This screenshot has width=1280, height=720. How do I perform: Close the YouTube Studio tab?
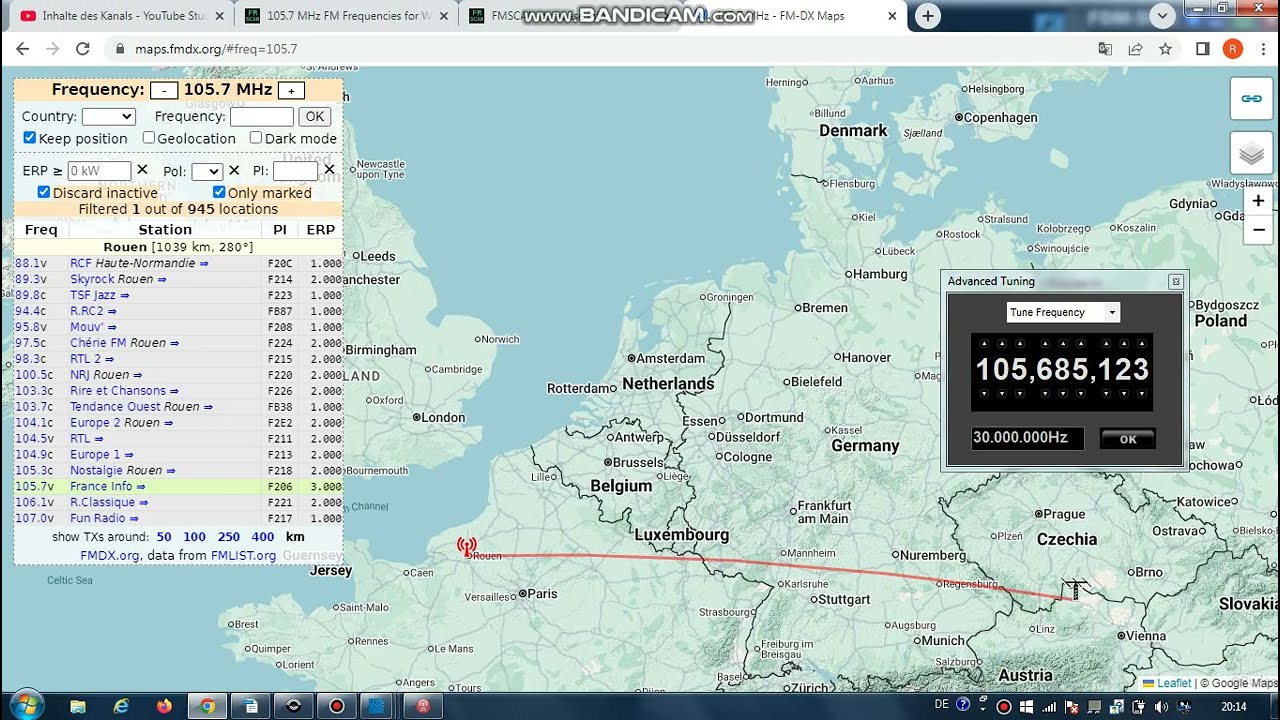coord(219,16)
